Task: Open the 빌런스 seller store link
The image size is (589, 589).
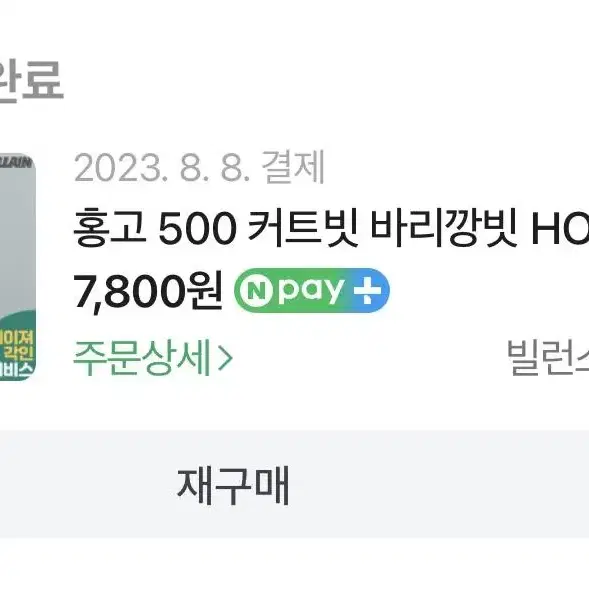Action: pos(548,358)
